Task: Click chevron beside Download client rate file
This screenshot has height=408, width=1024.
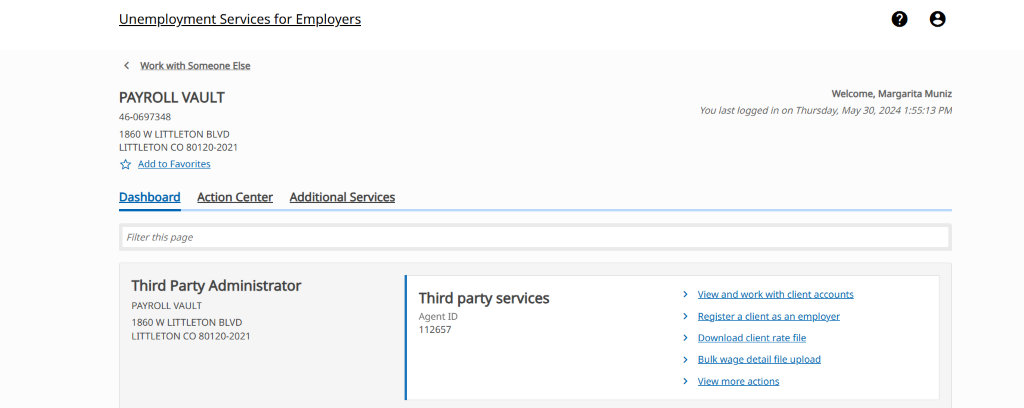Action: (x=685, y=337)
